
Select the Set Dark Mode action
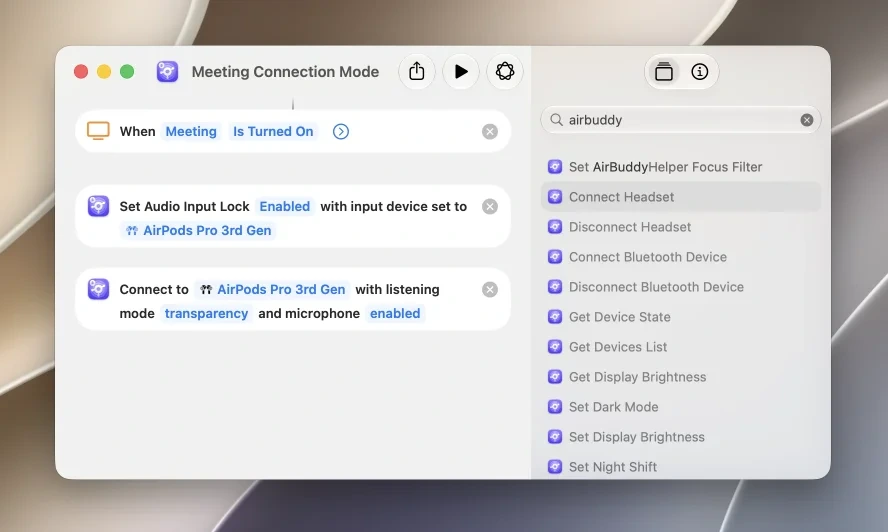[x=681, y=407]
